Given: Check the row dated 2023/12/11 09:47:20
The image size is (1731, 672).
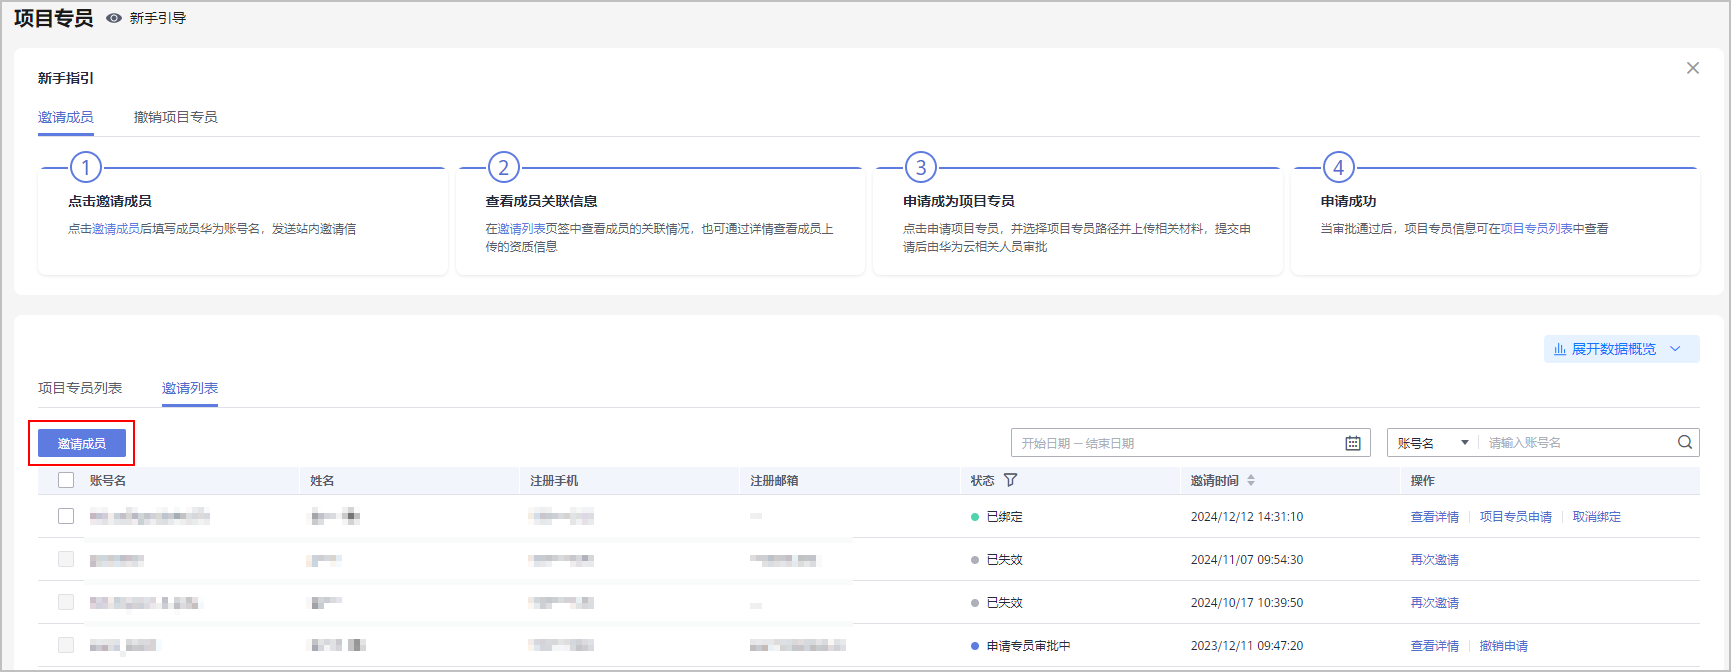Looking at the screenshot, I should click(66, 645).
